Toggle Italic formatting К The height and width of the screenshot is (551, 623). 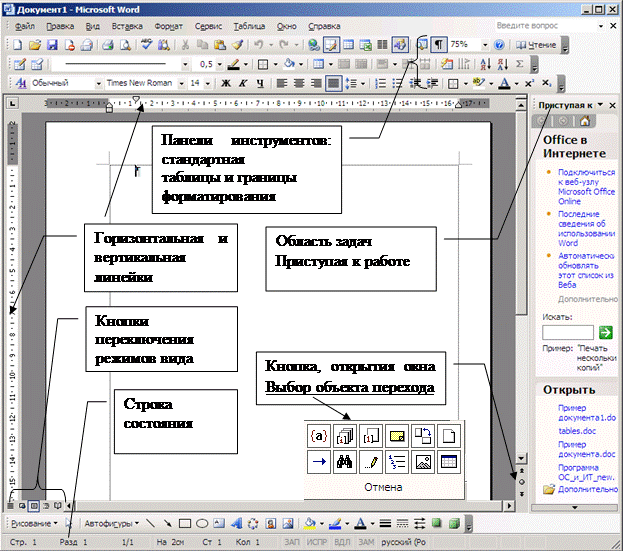[x=243, y=83]
